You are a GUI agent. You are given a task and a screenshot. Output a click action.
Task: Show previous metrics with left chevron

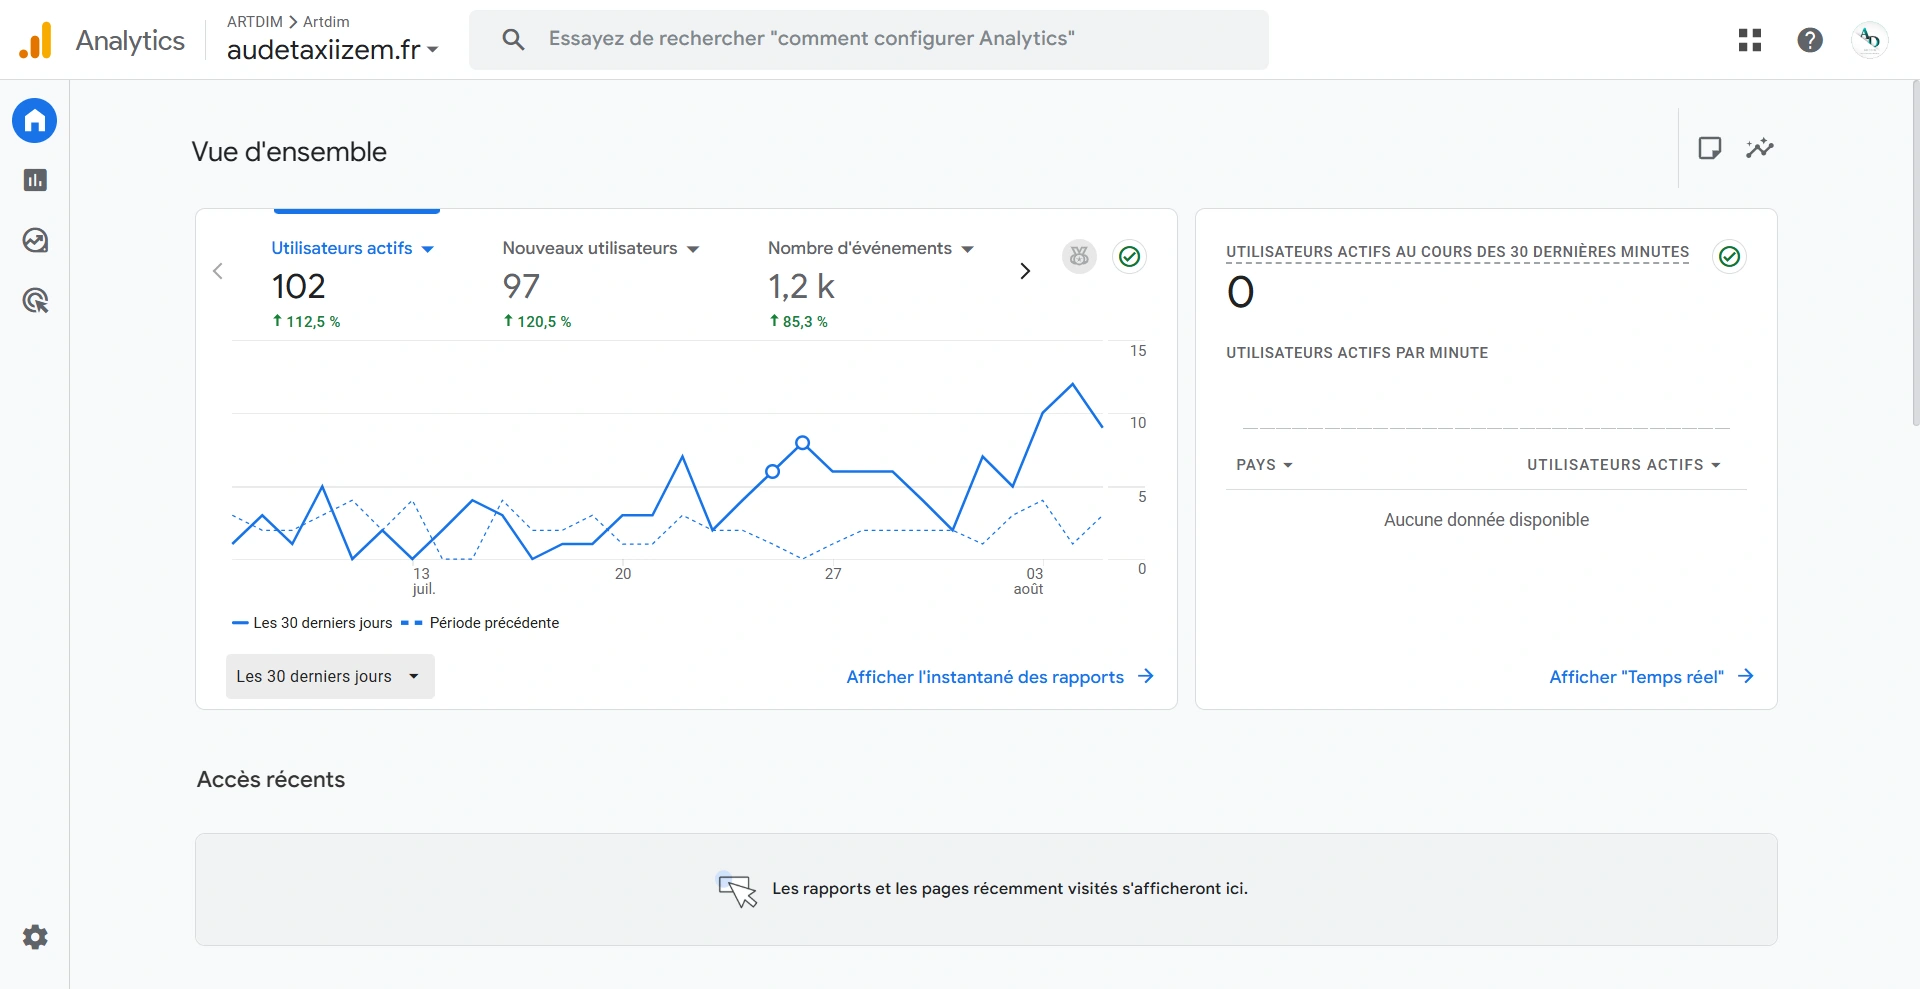click(x=218, y=271)
